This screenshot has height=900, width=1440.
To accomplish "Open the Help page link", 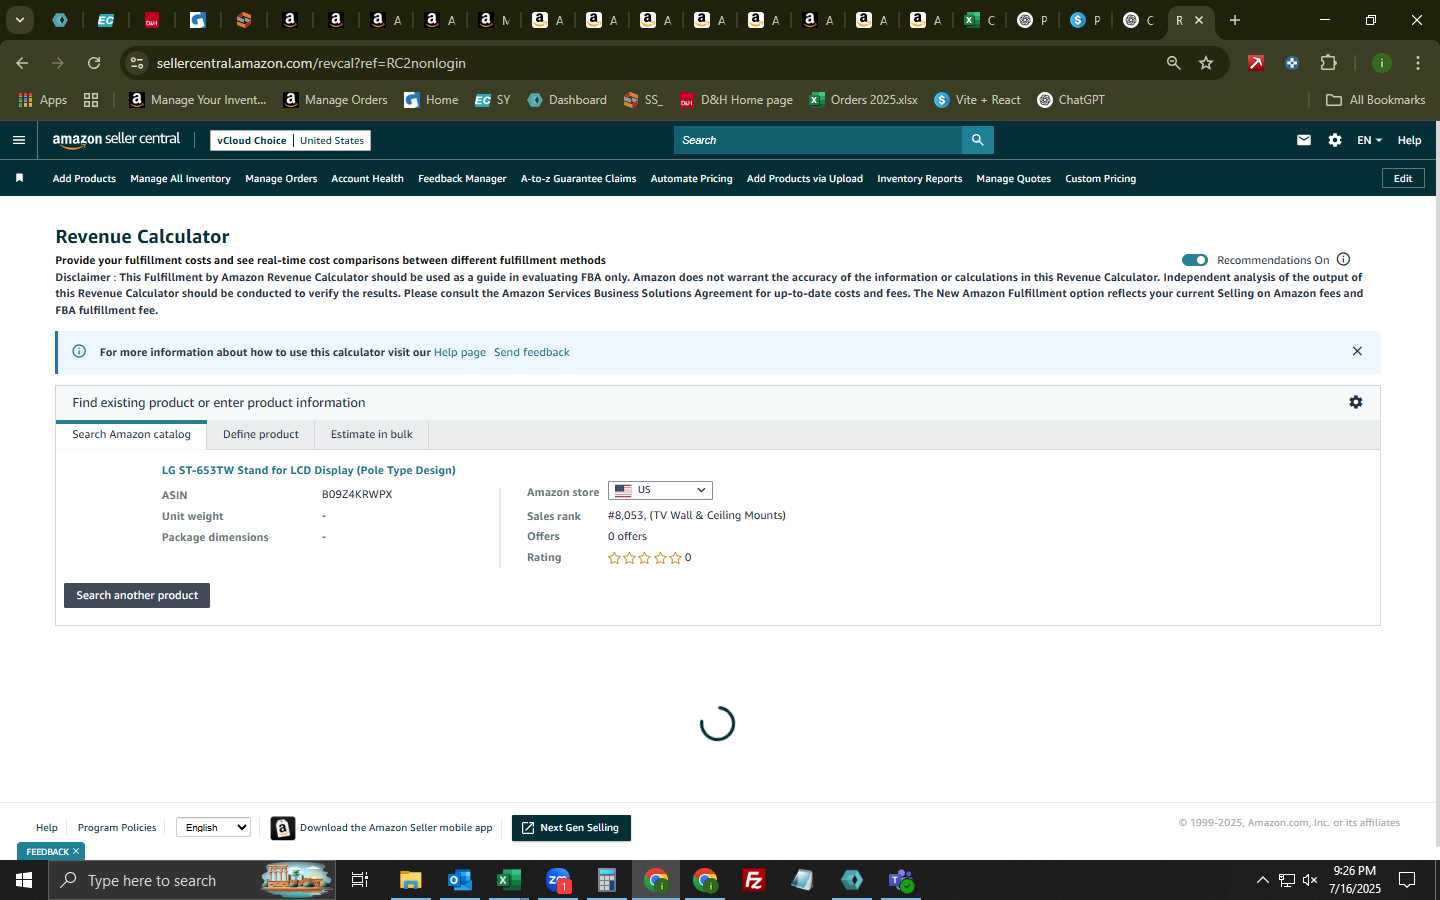I will (x=460, y=352).
